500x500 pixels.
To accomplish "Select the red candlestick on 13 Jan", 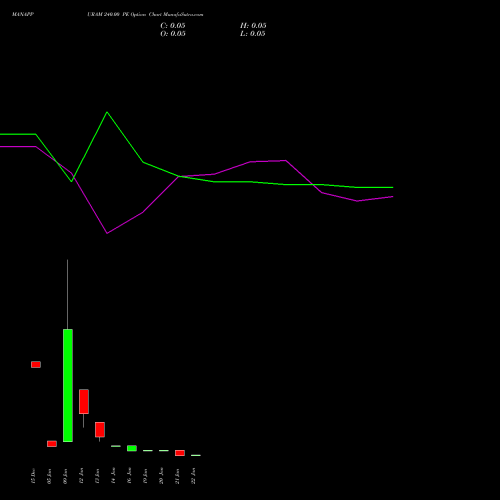I will 100,429.
